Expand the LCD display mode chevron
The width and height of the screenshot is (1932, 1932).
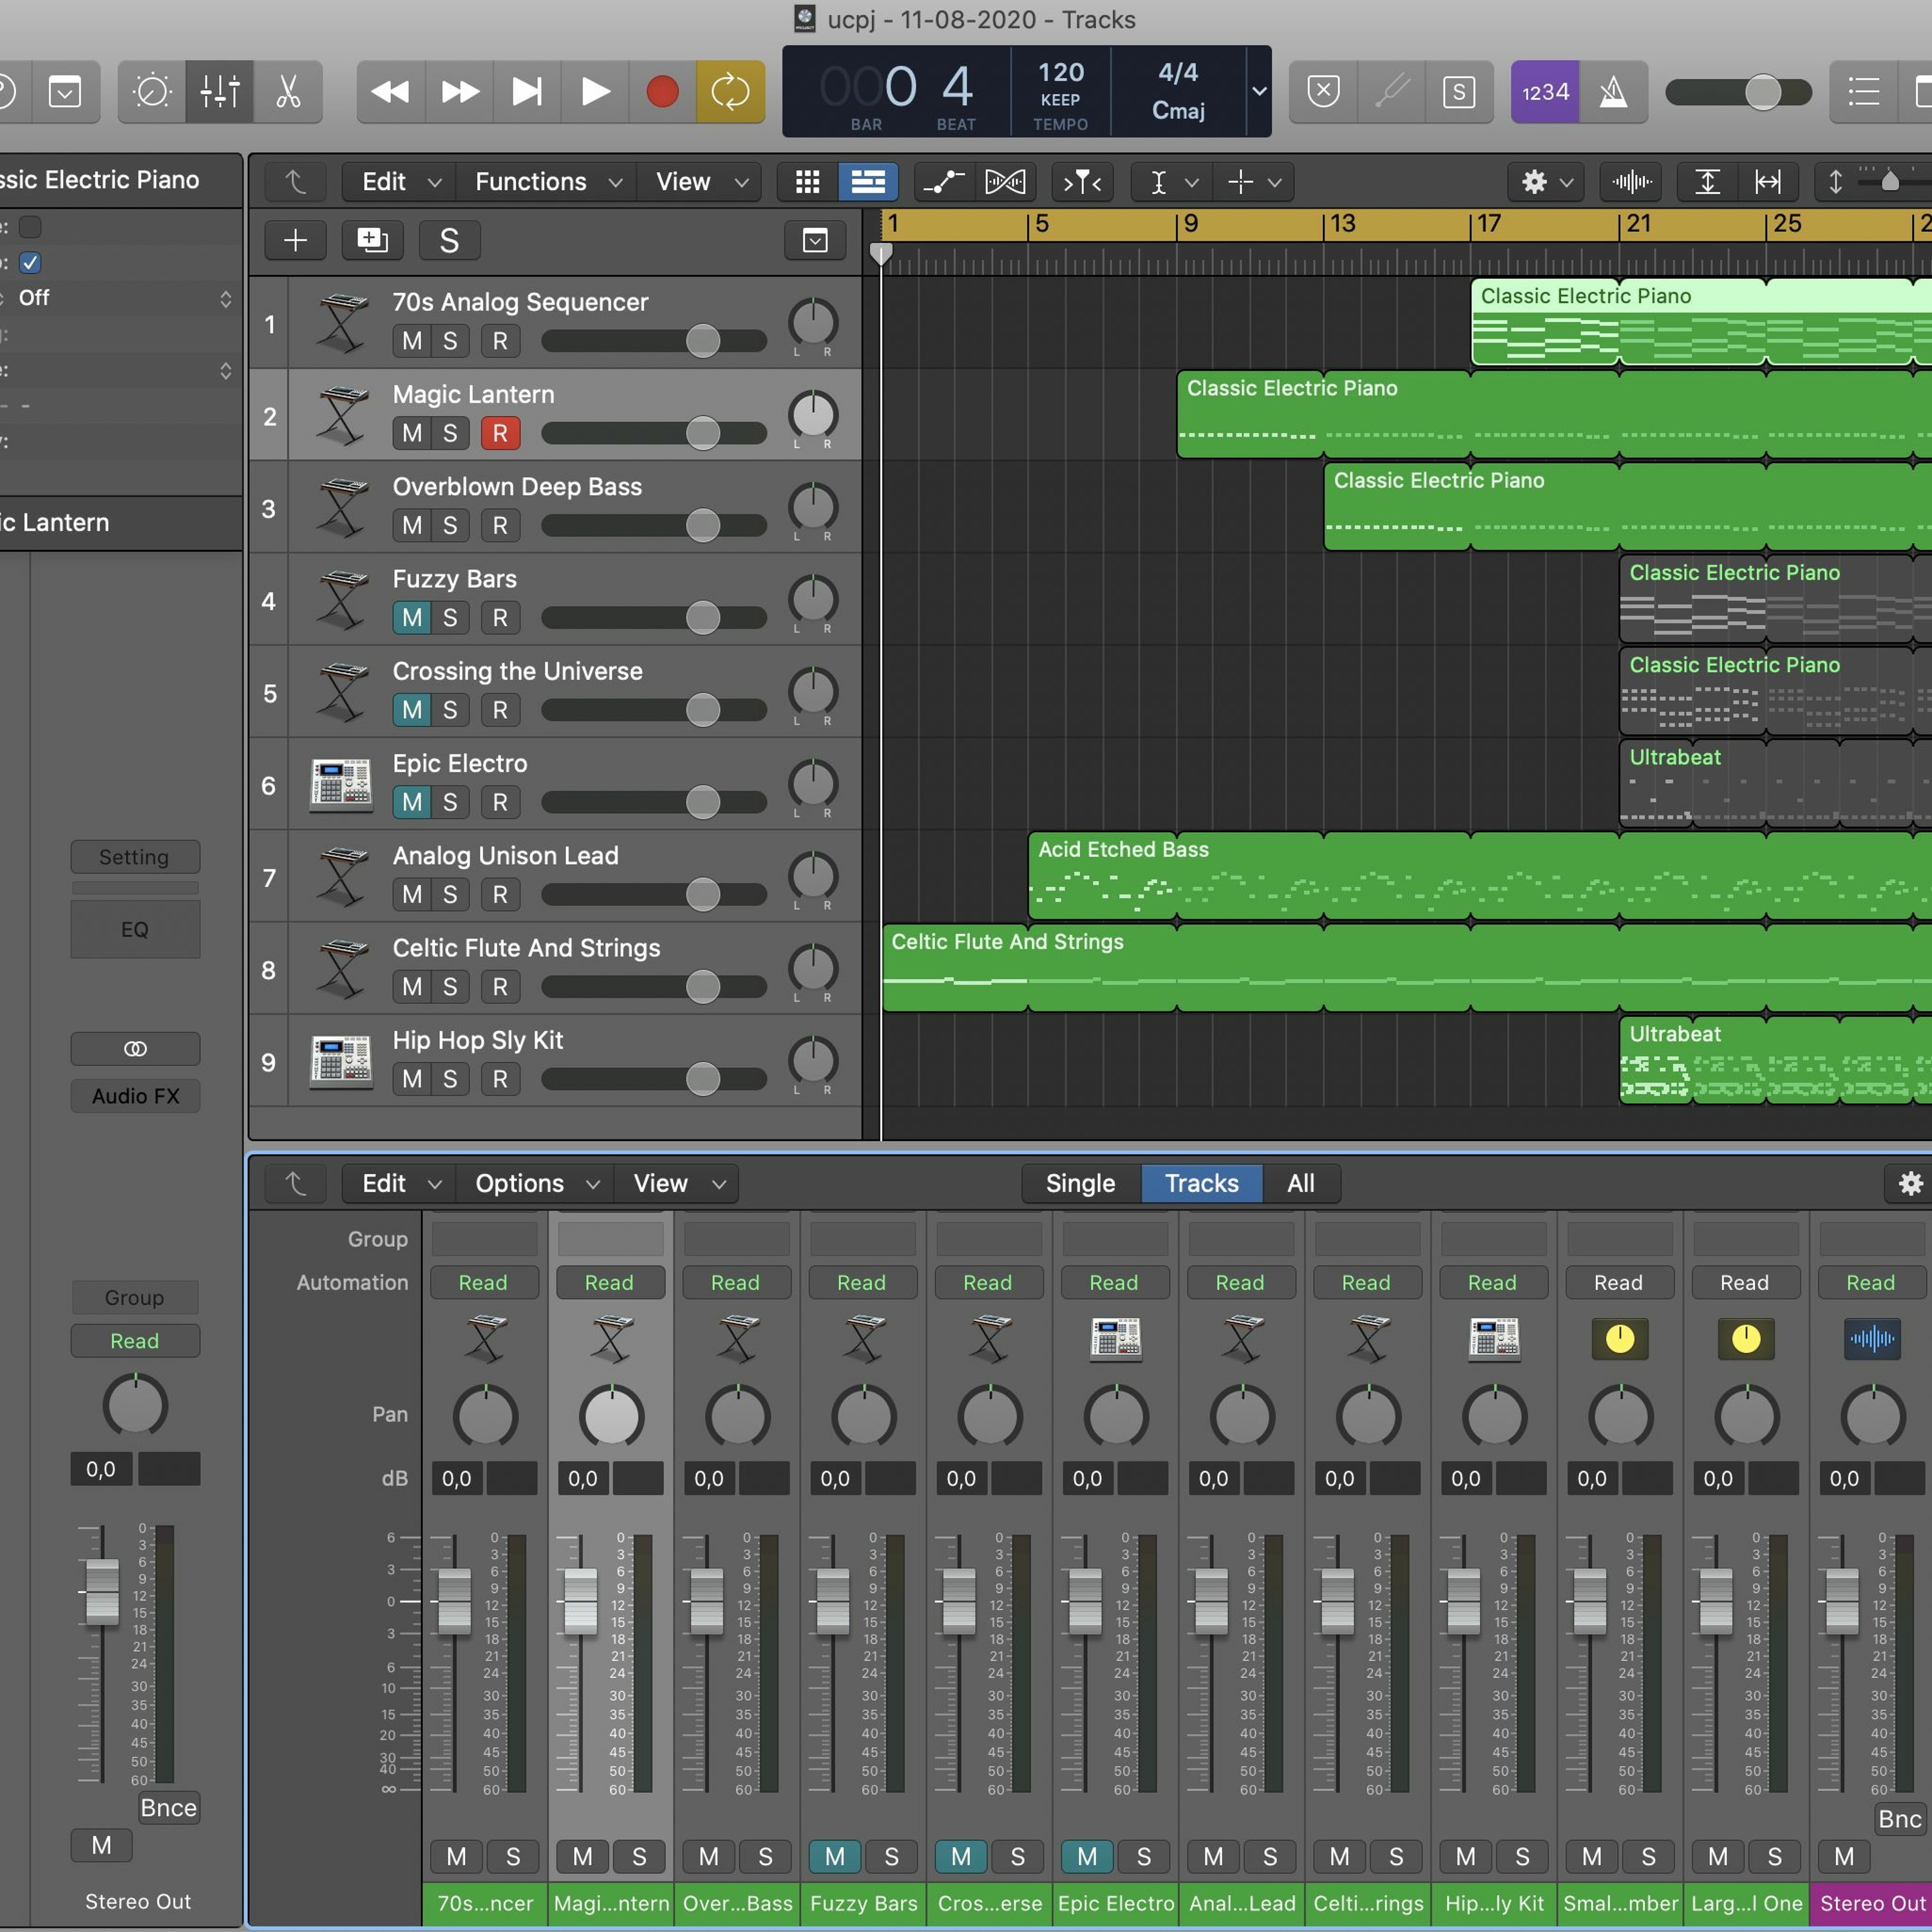tap(1259, 91)
